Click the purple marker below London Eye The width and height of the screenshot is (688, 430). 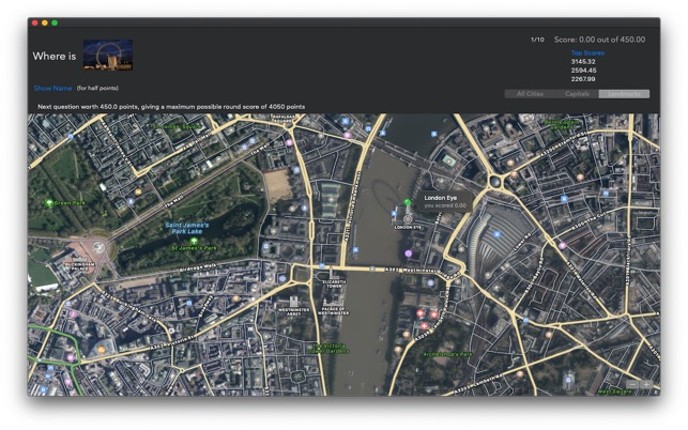pyautogui.click(x=408, y=253)
